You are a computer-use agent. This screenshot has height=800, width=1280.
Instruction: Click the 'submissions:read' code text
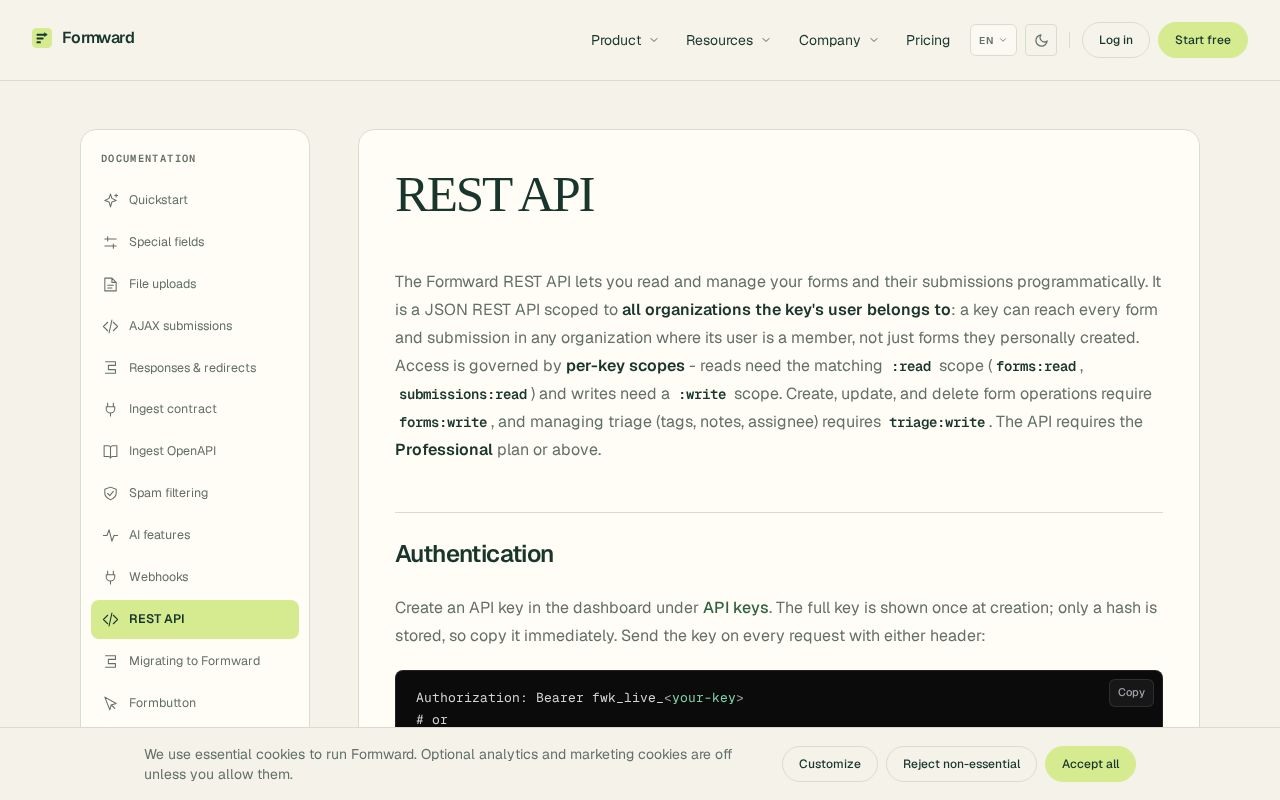pos(463,395)
